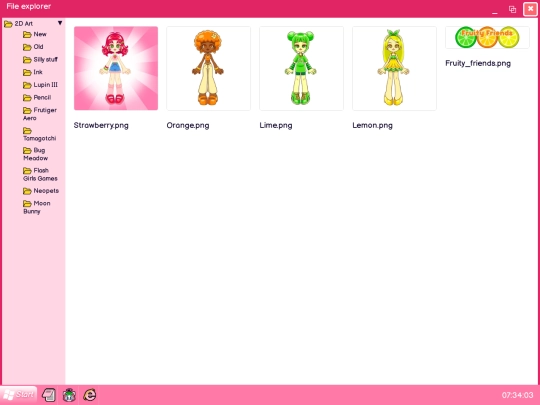The height and width of the screenshot is (405, 540).
Task: Open the Lupin III folder
Action: [x=40, y=85]
